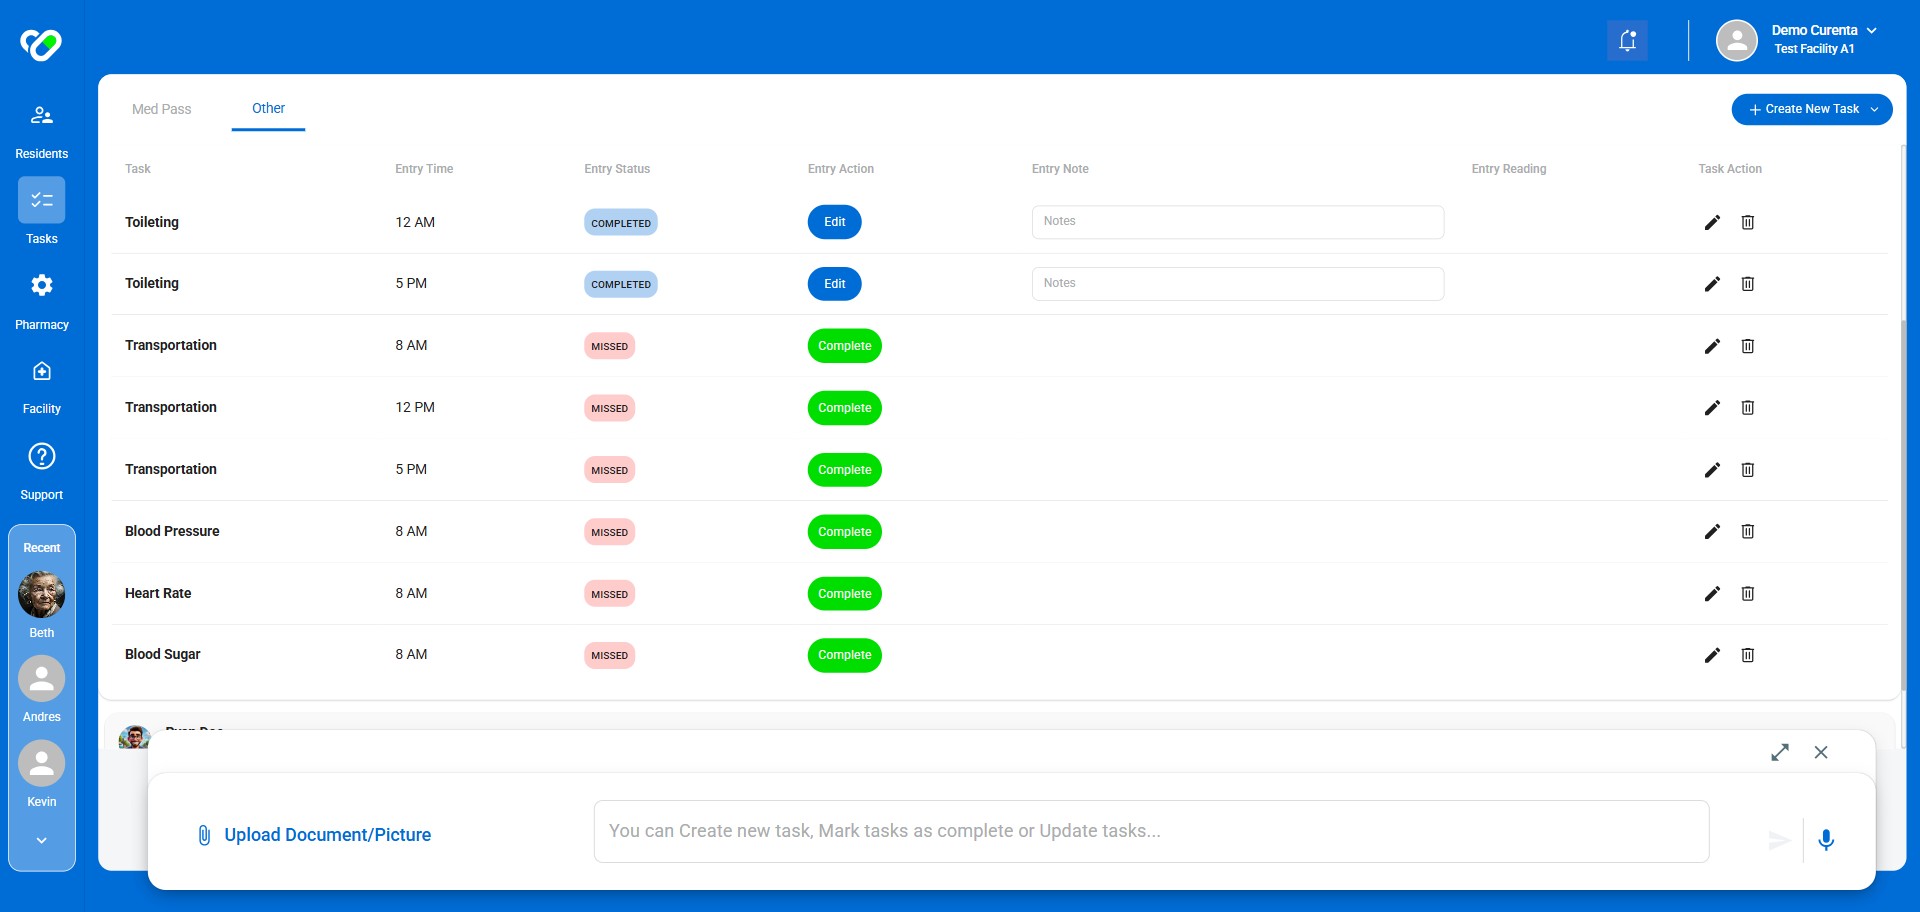Image resolution: width=1920 pixels, height=912 pixels.
Task: Open the Support help icon
Action: (41, 456)
